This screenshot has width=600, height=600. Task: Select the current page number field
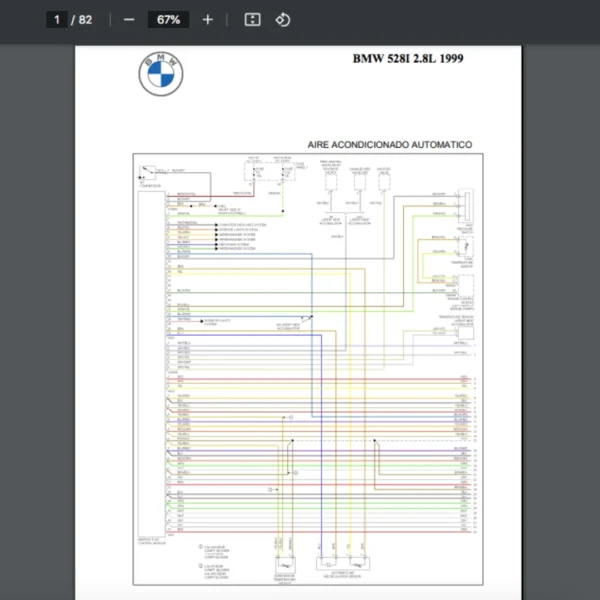tap(58, 20)
